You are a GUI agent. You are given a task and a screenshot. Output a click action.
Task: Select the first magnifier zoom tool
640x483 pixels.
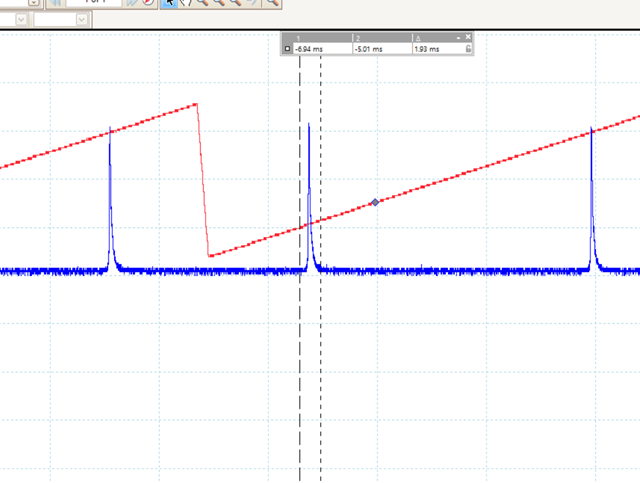202,2
